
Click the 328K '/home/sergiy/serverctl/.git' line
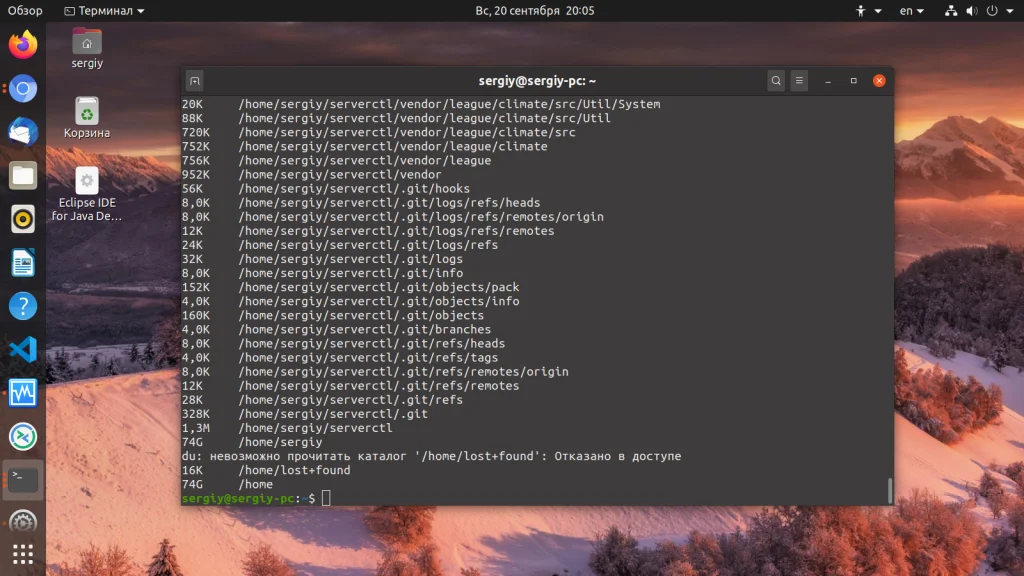pos(305,414)
